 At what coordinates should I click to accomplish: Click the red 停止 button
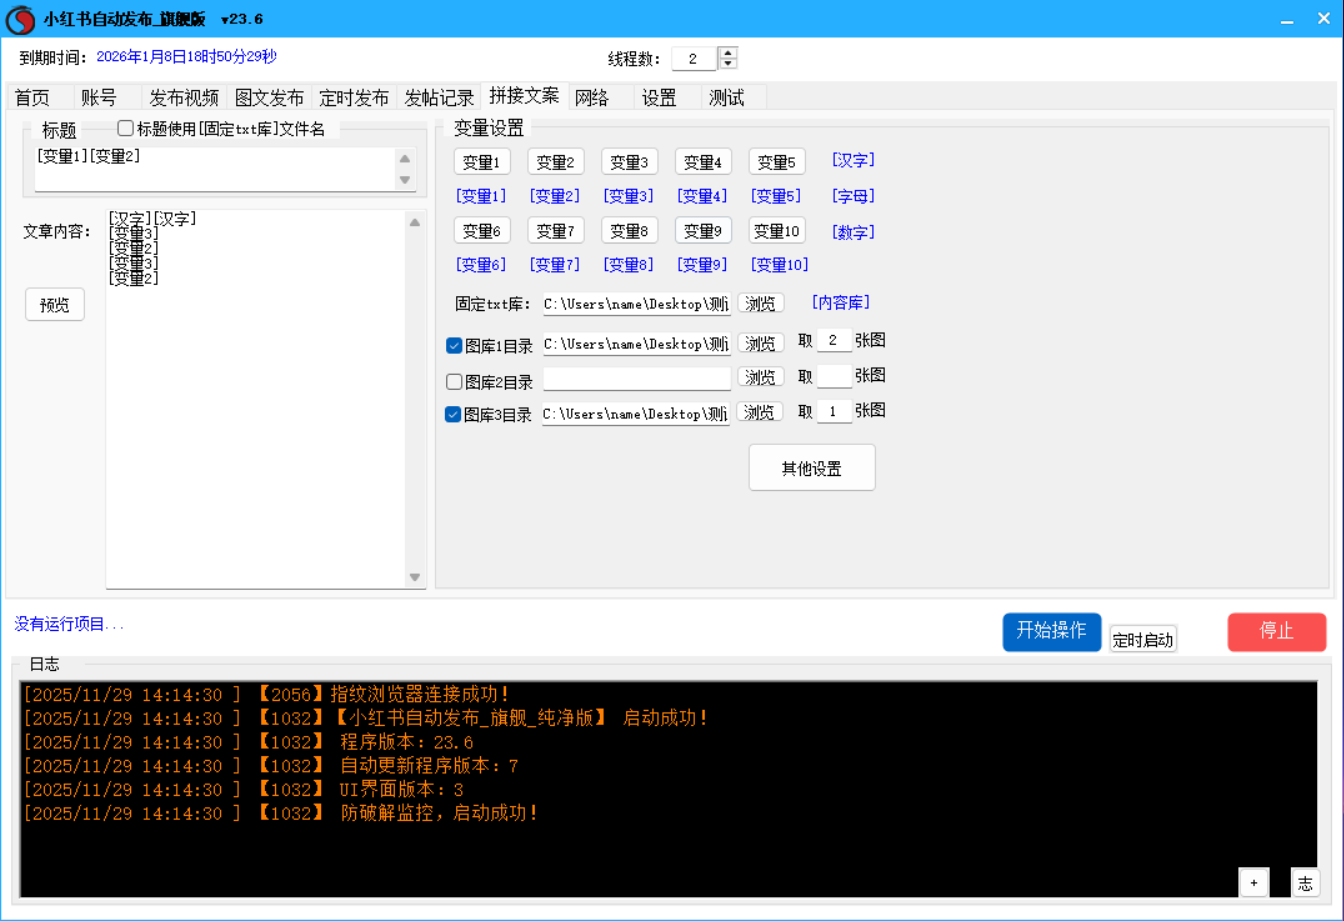1276,631
